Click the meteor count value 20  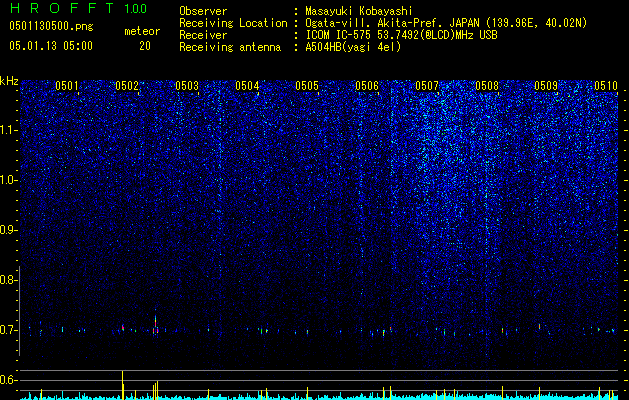tap(145, 46)
